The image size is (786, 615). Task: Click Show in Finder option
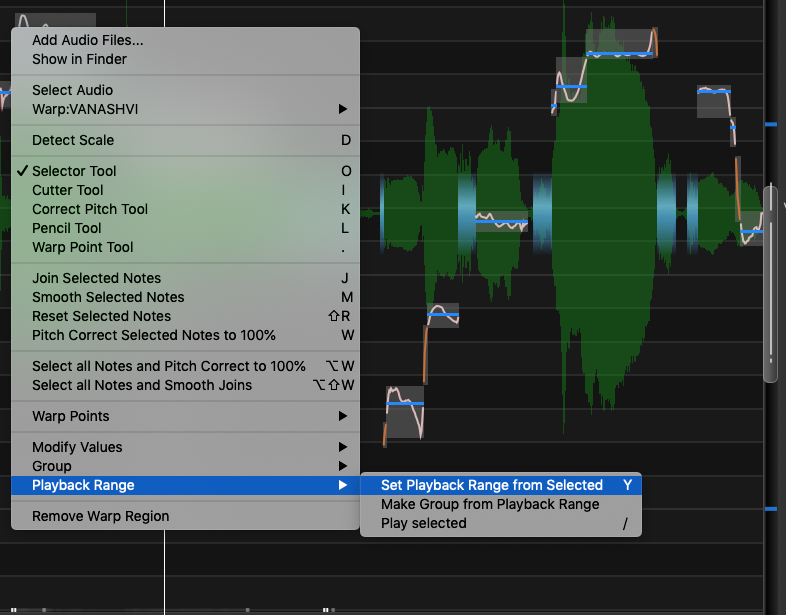coord(79,59)
